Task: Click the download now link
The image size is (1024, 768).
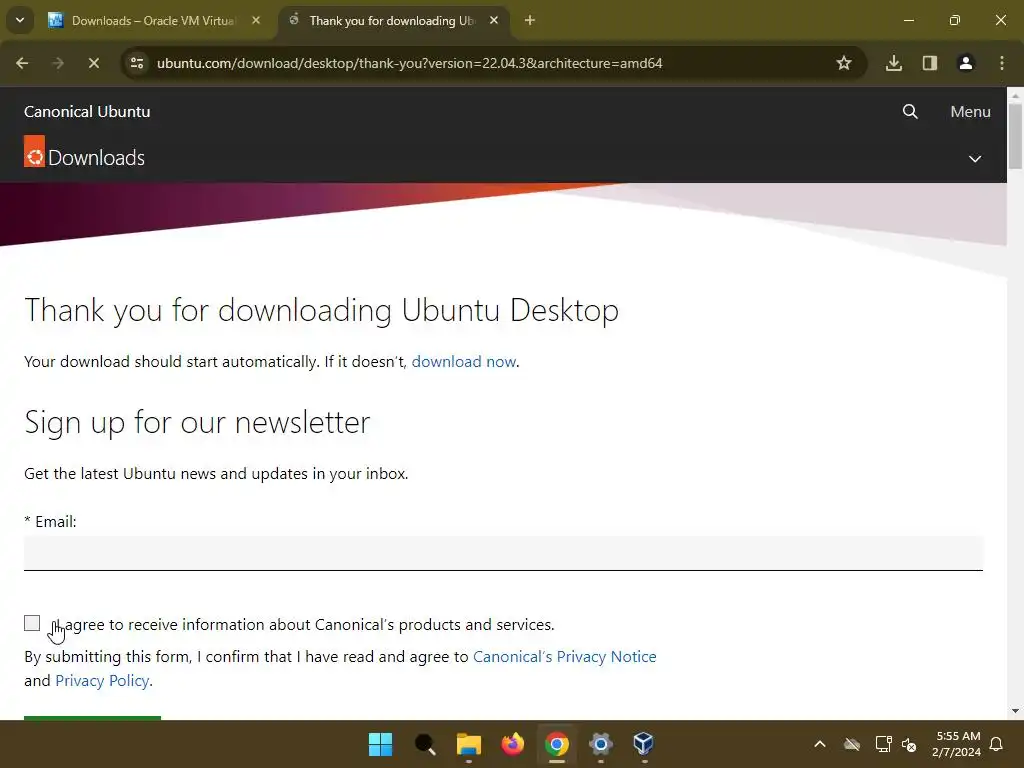Action: click(464, 362)
